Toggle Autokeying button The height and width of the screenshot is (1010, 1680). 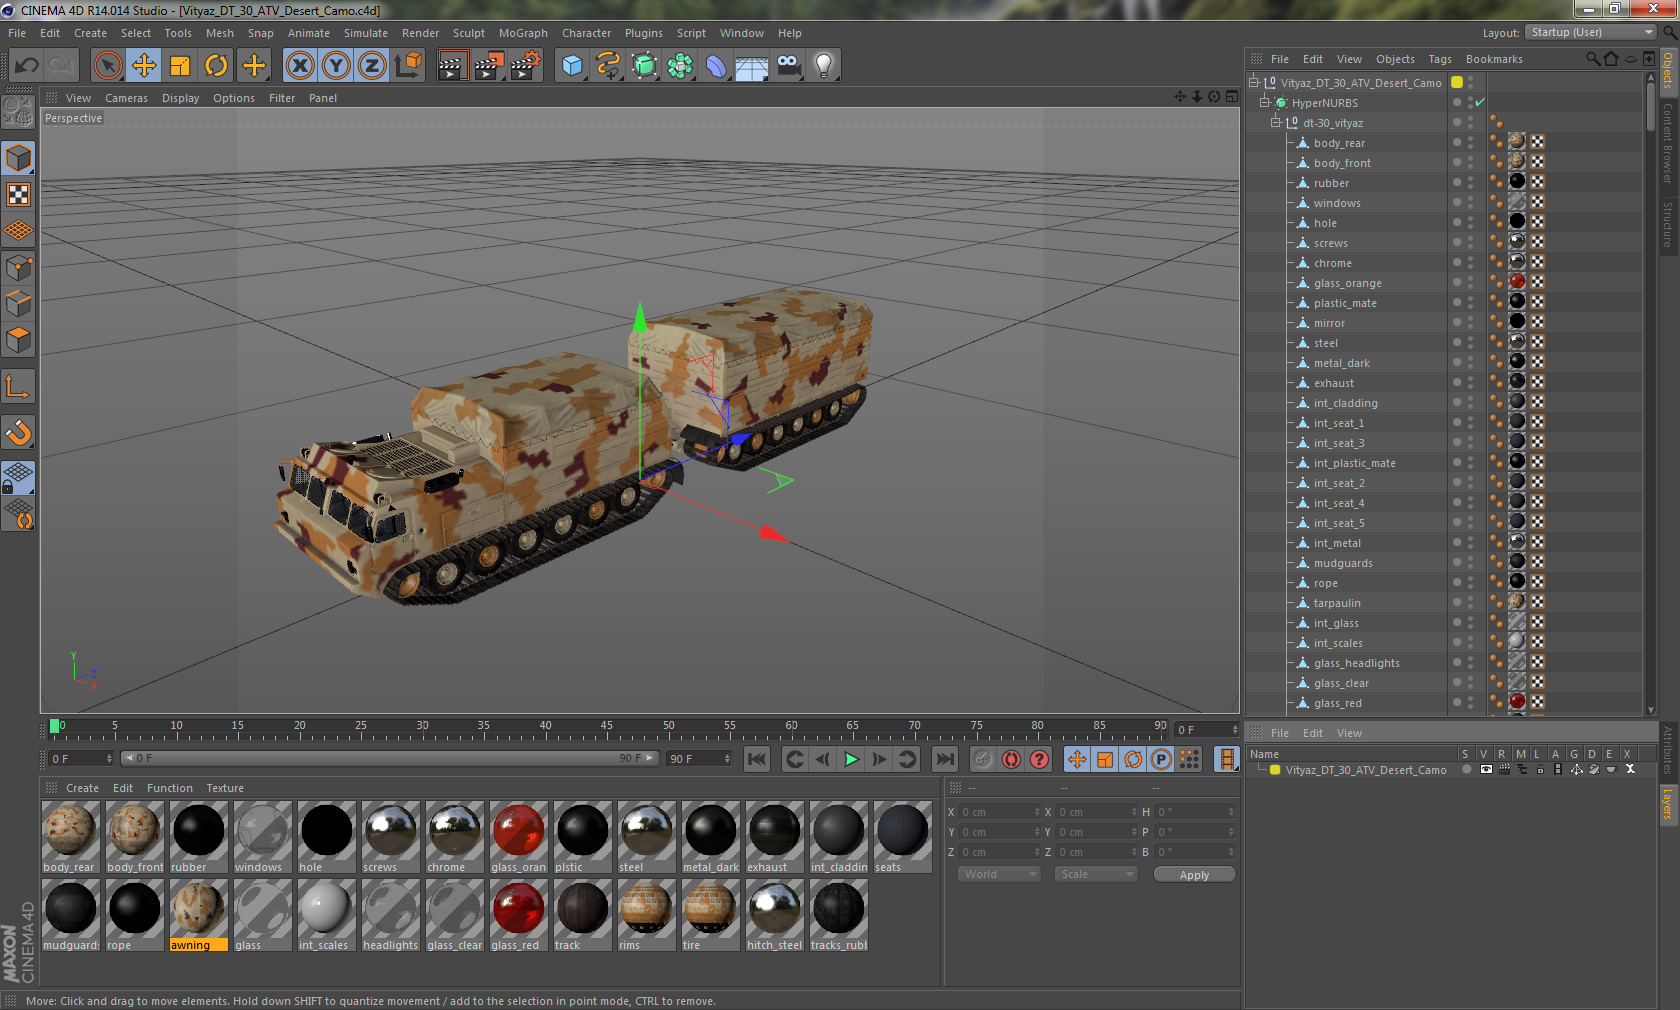[x=1012, y=759]
